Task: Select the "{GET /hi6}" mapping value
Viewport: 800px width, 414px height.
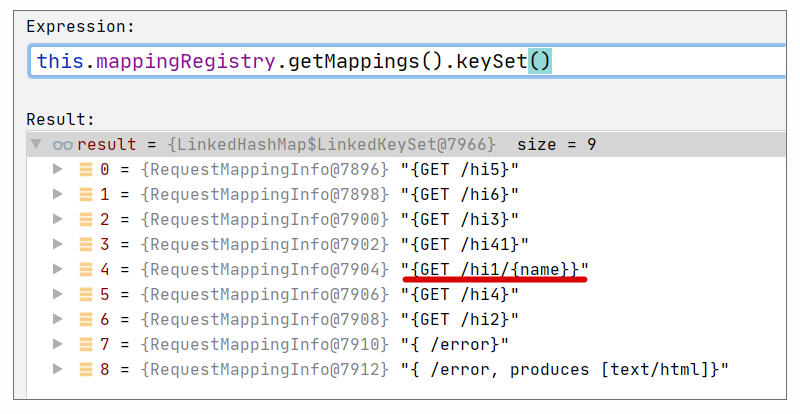Action: pos(460,194)
